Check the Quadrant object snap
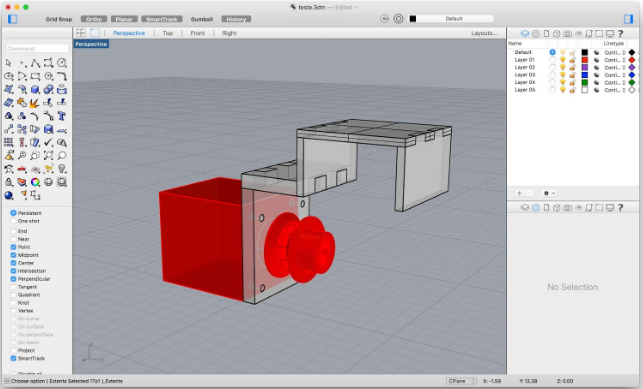 click(x=13, y=295)
